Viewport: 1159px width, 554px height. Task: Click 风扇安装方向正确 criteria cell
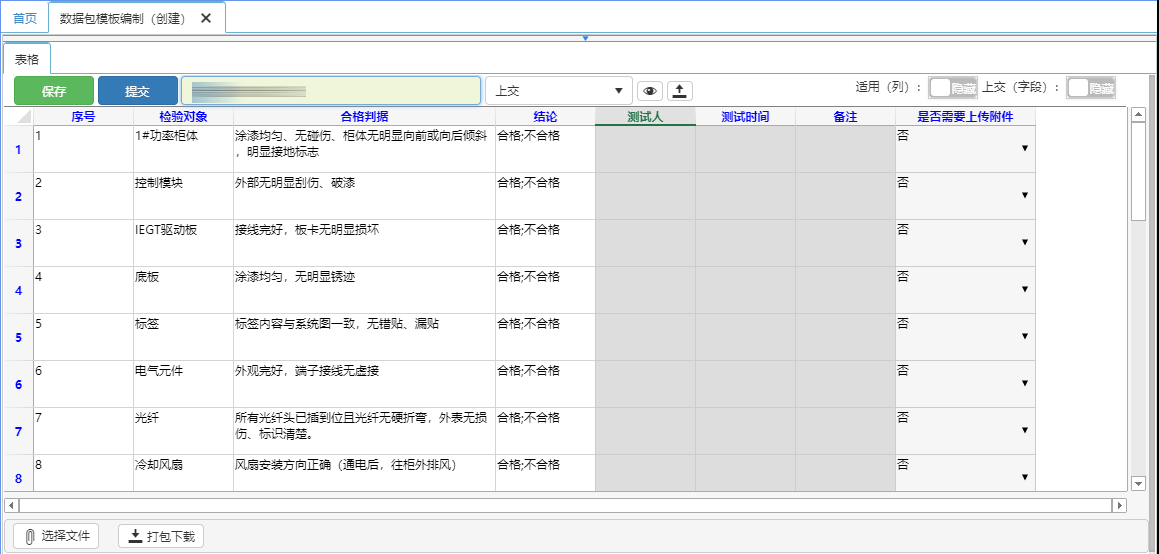point(364,473)
